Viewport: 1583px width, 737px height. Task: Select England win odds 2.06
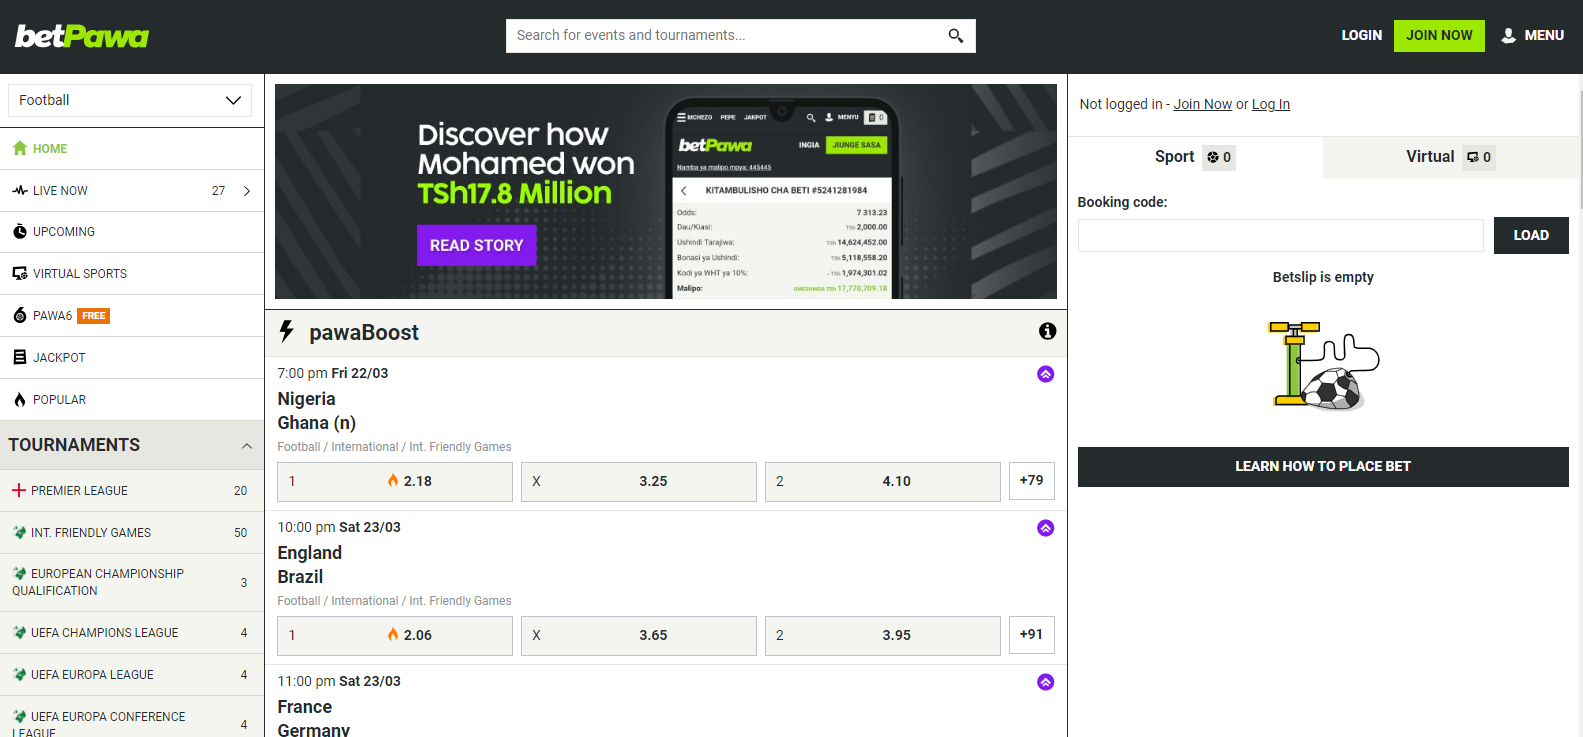coord(395,635)
